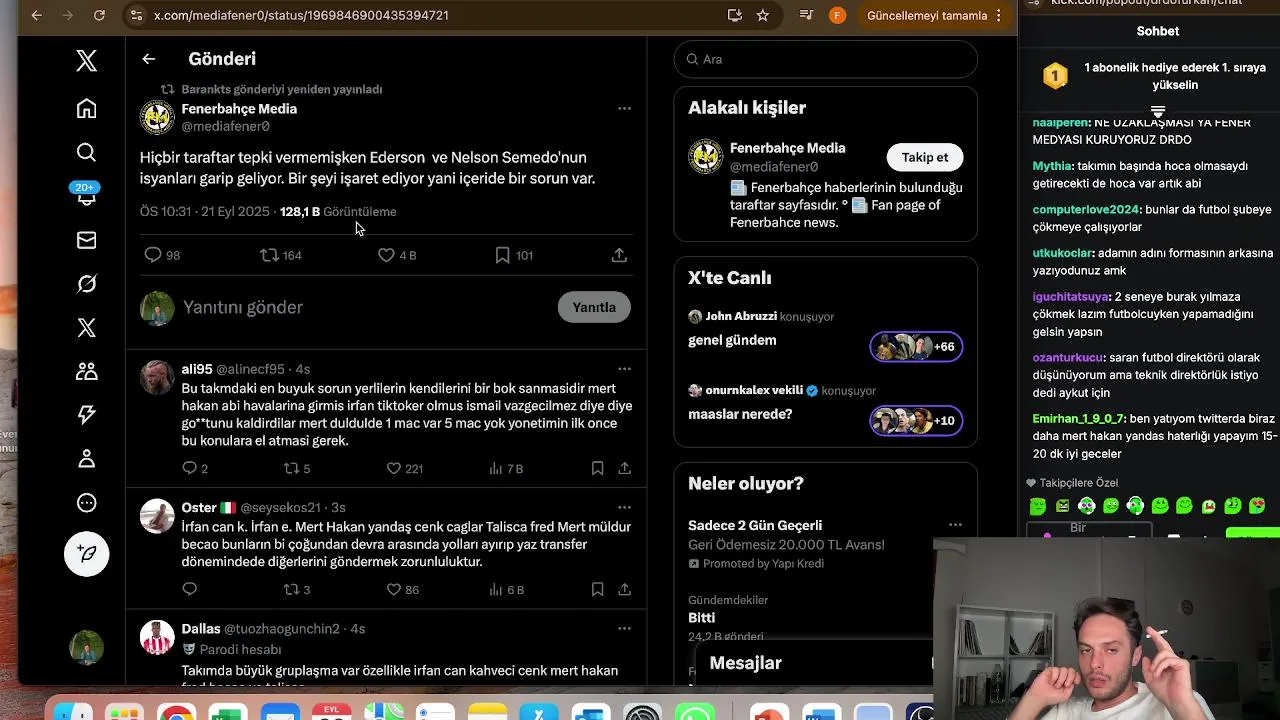
Task: Go to Home via house icon
Action: (x=87, y=108)
